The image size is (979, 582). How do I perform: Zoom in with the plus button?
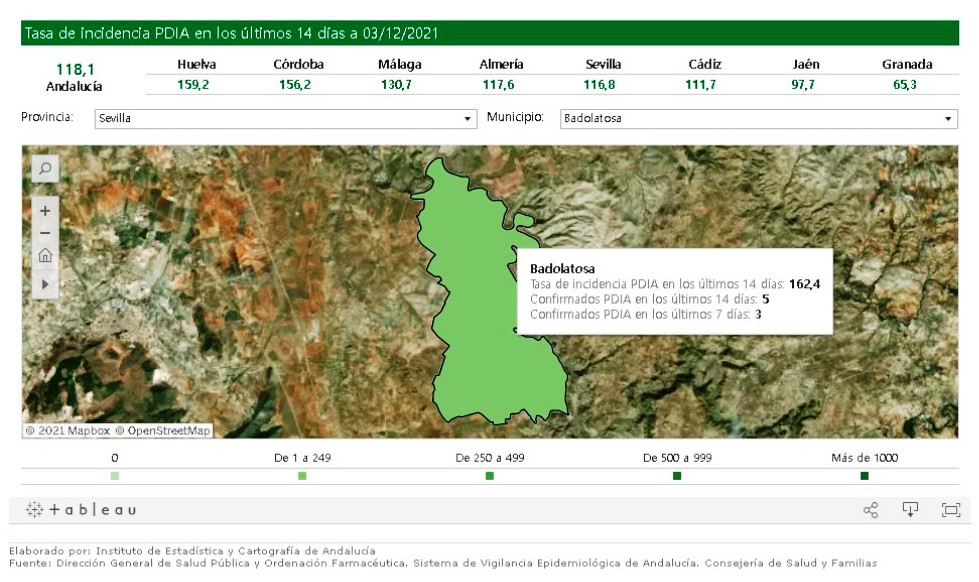tap(45, 211)
